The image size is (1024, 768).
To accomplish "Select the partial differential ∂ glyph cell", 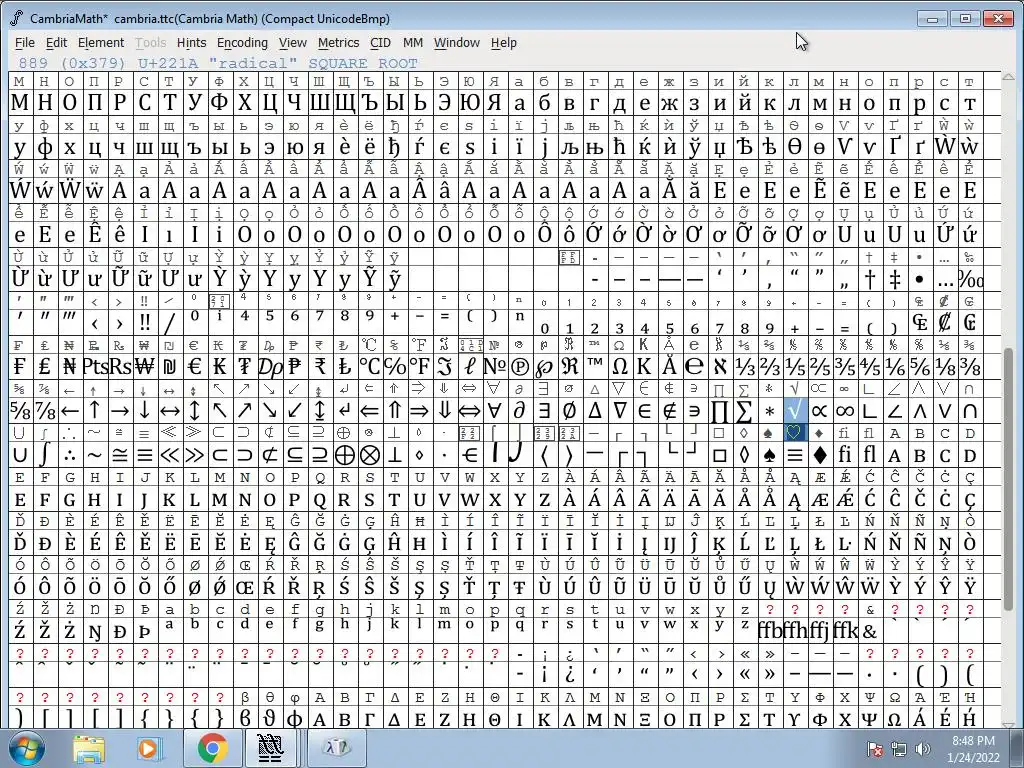I will 519,411.
